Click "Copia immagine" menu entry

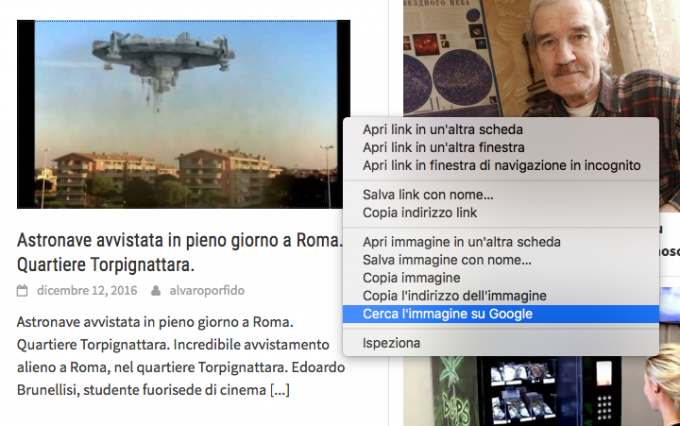[x=411, y=278]
